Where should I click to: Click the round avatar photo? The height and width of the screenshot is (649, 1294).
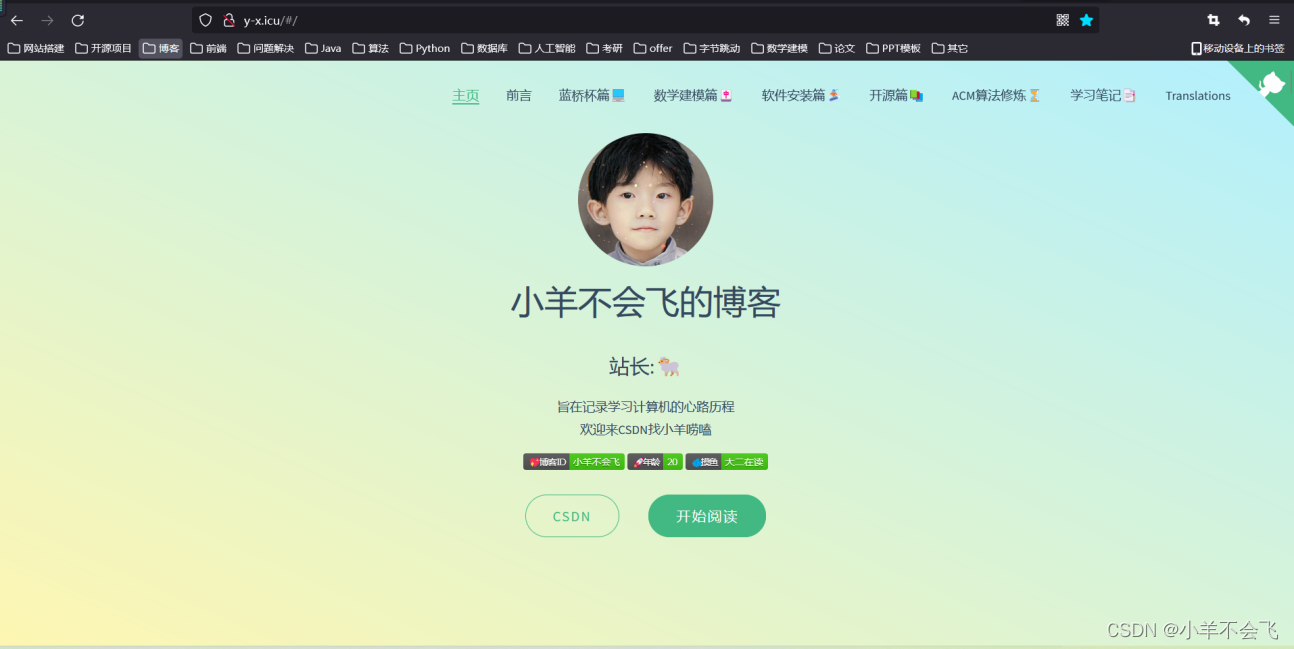[x=646, y=199]
